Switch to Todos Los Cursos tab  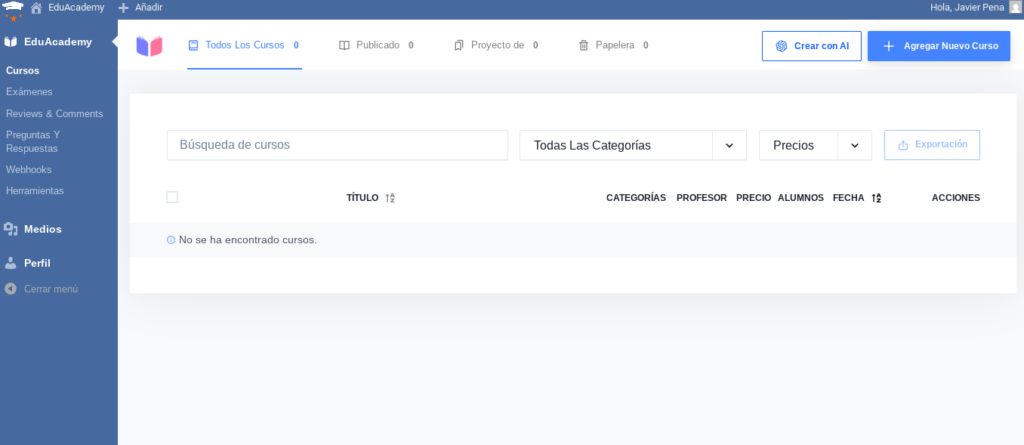[245, 46]
